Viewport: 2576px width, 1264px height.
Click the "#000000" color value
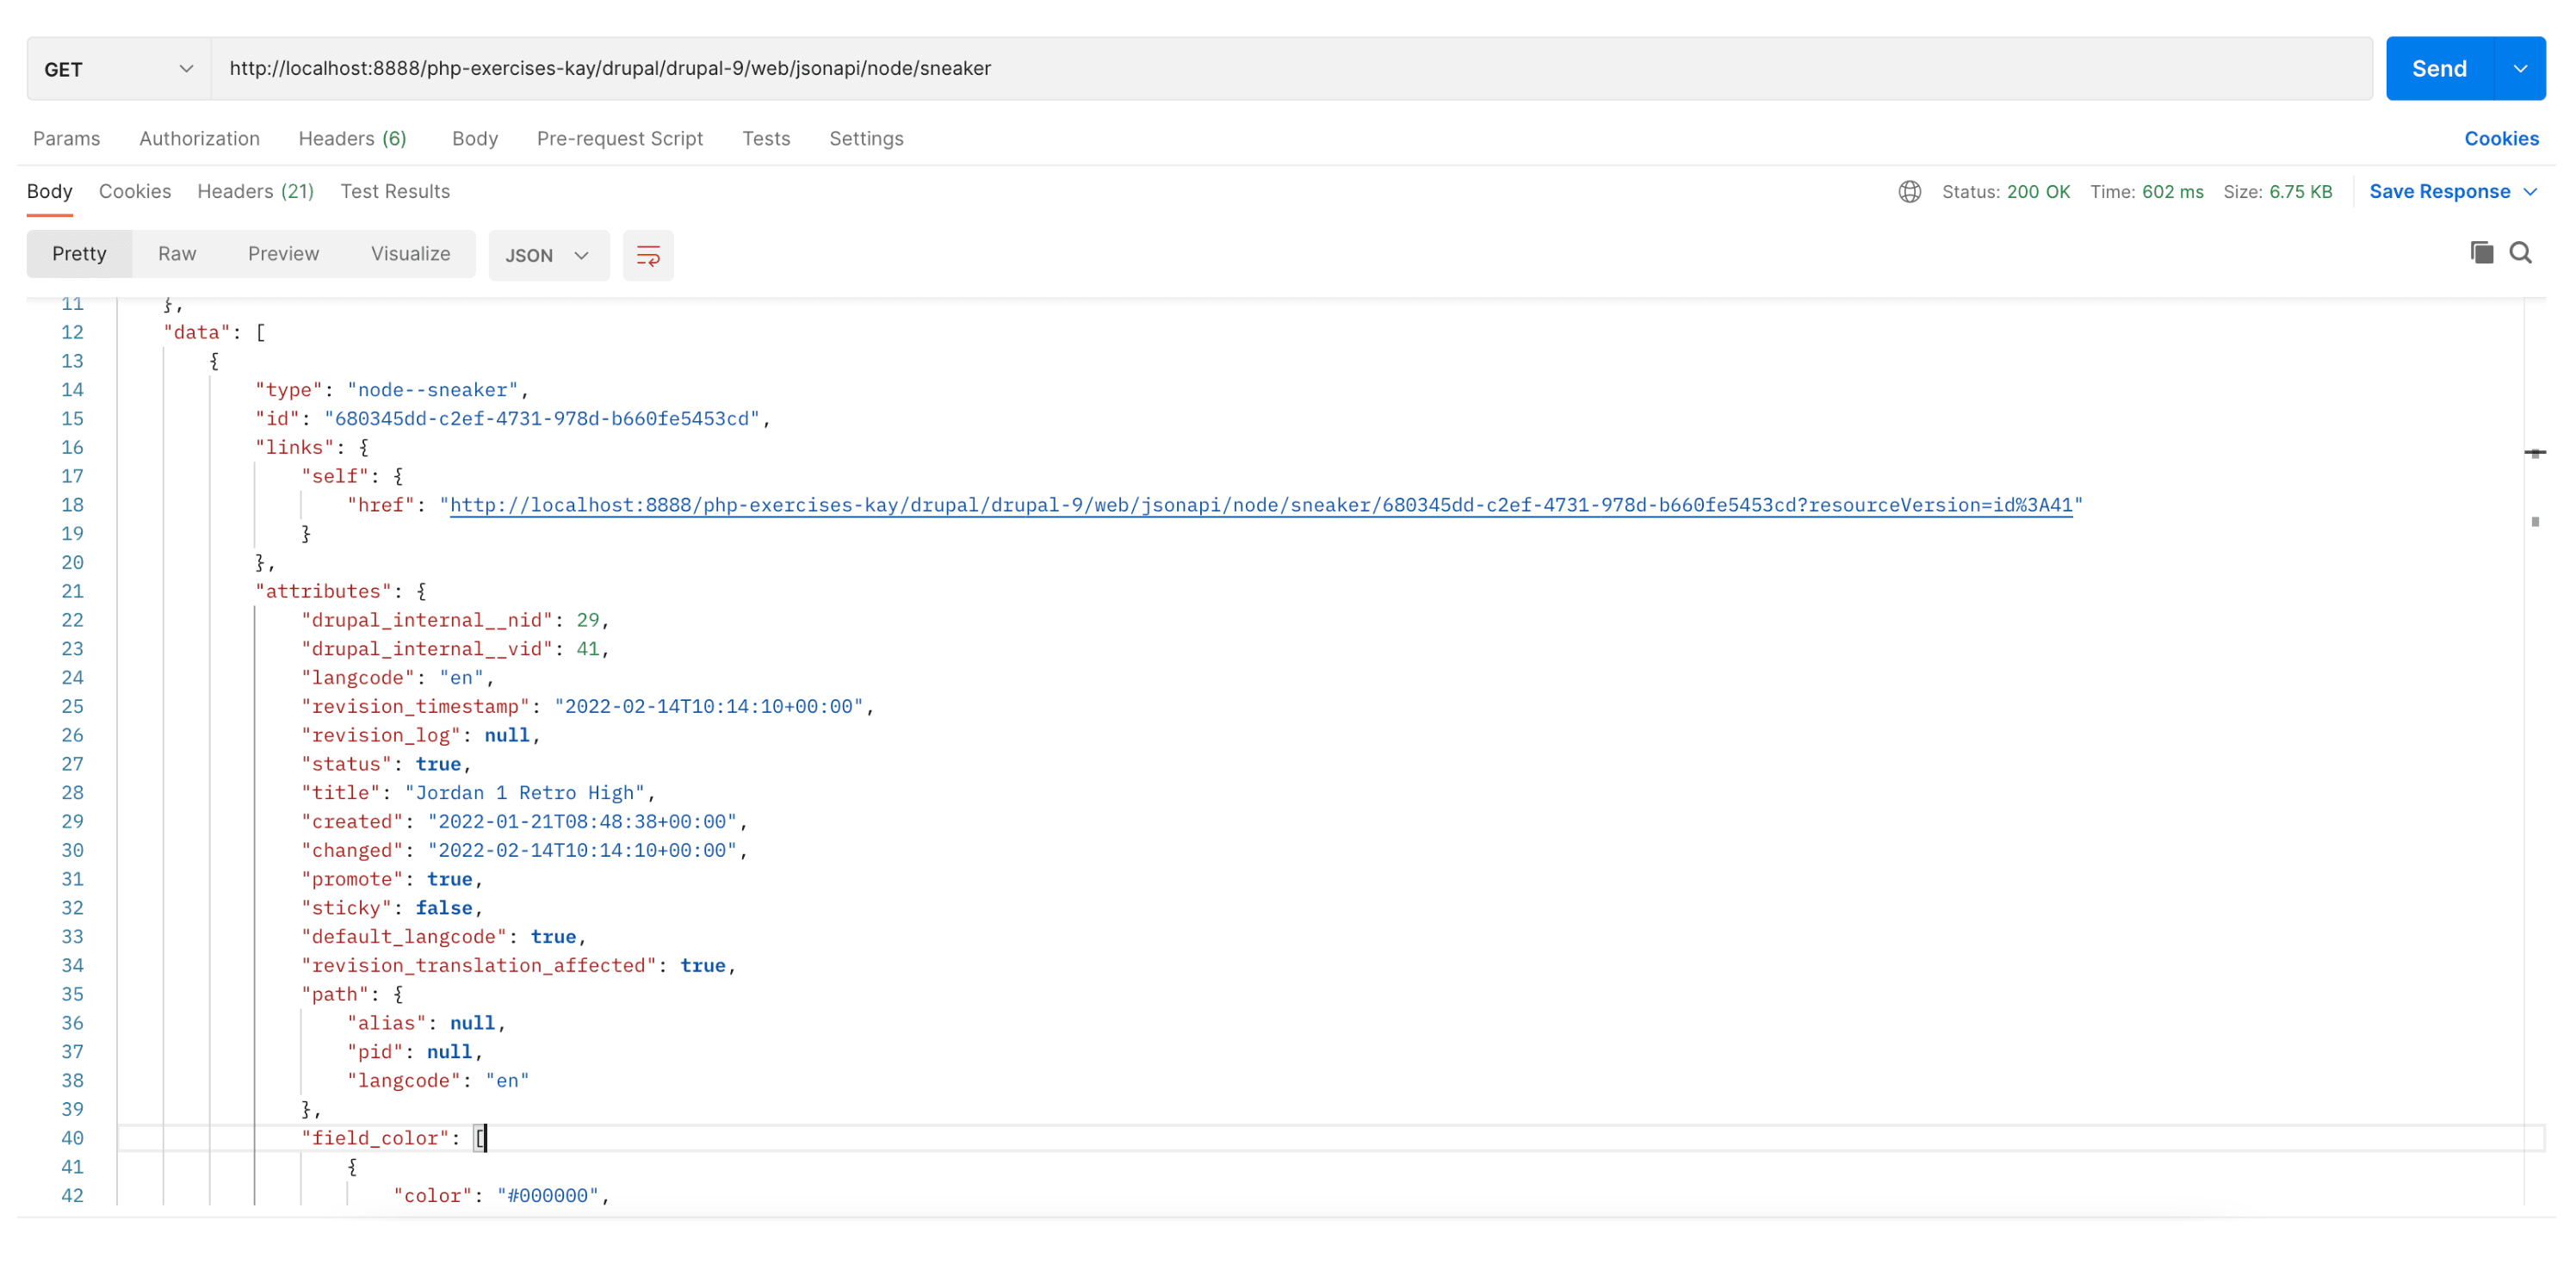pos(547,1196)
